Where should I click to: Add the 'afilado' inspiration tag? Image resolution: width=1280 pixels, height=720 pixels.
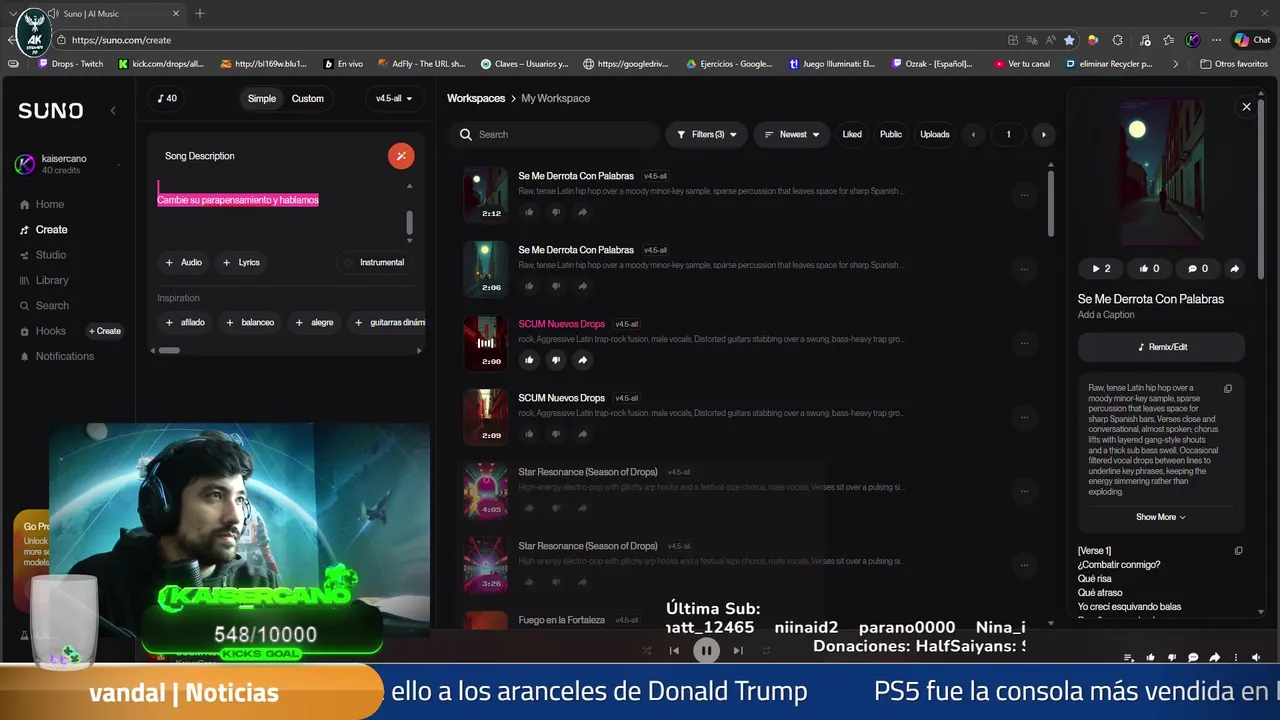point(185,322)
